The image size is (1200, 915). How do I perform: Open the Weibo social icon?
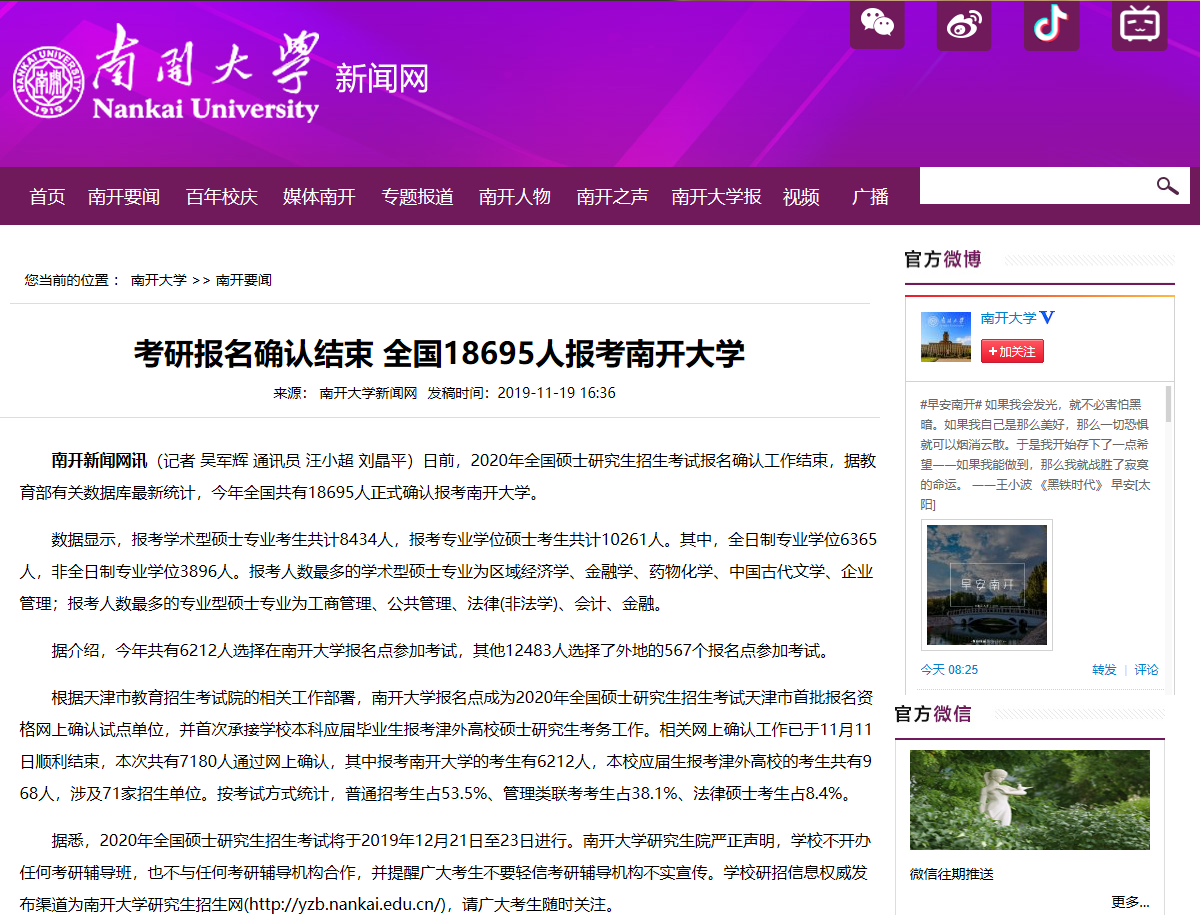click(x=964, y=24)
